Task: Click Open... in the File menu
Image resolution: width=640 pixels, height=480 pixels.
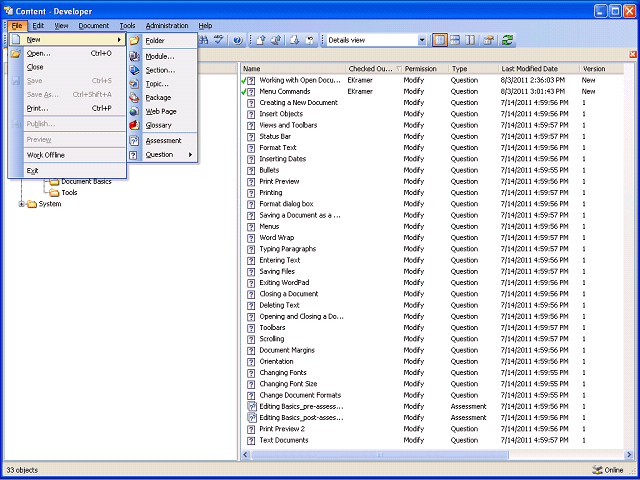Action: pos(67,53)
